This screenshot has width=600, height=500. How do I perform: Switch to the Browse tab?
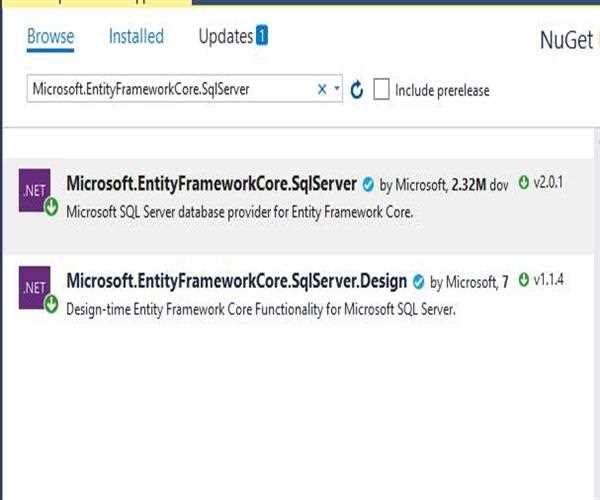coord(50,37)
